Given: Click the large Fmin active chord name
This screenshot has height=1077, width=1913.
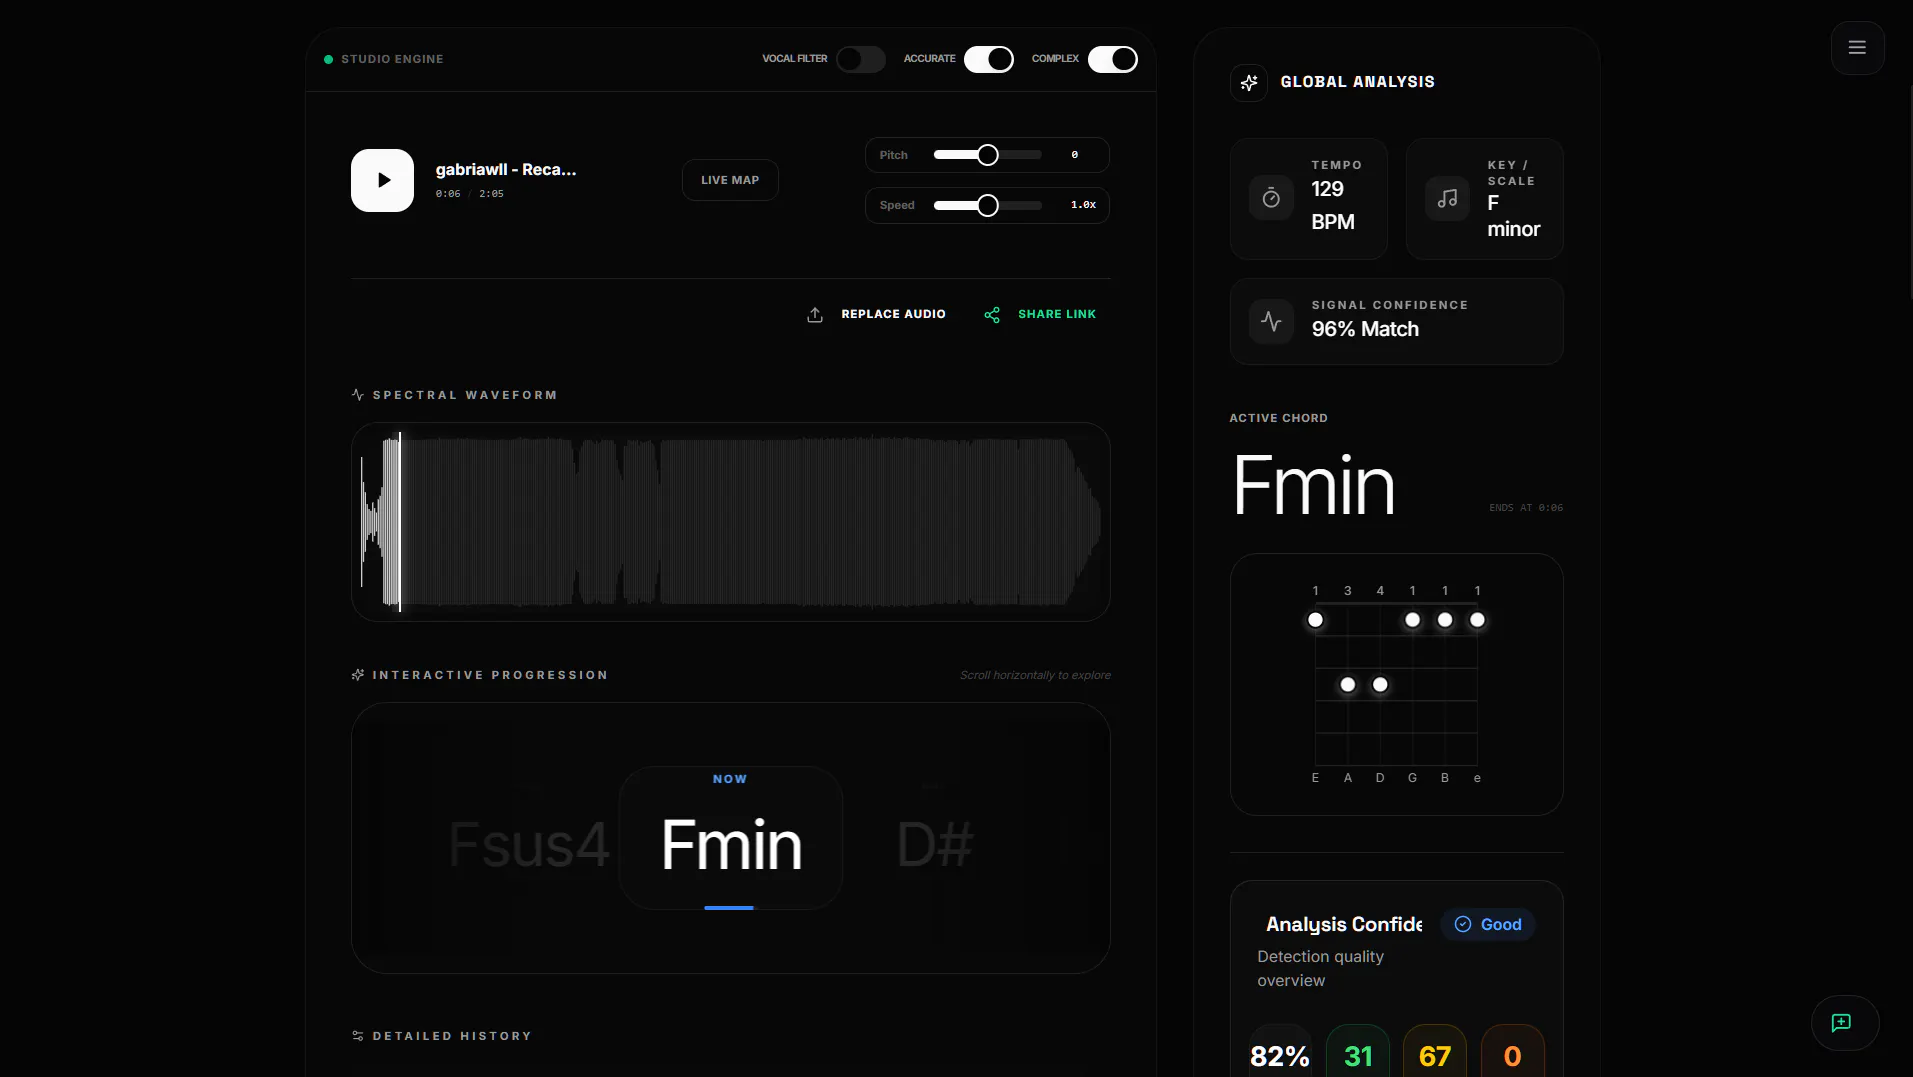Looking at the screenshot, I should tap(1313, 485).
